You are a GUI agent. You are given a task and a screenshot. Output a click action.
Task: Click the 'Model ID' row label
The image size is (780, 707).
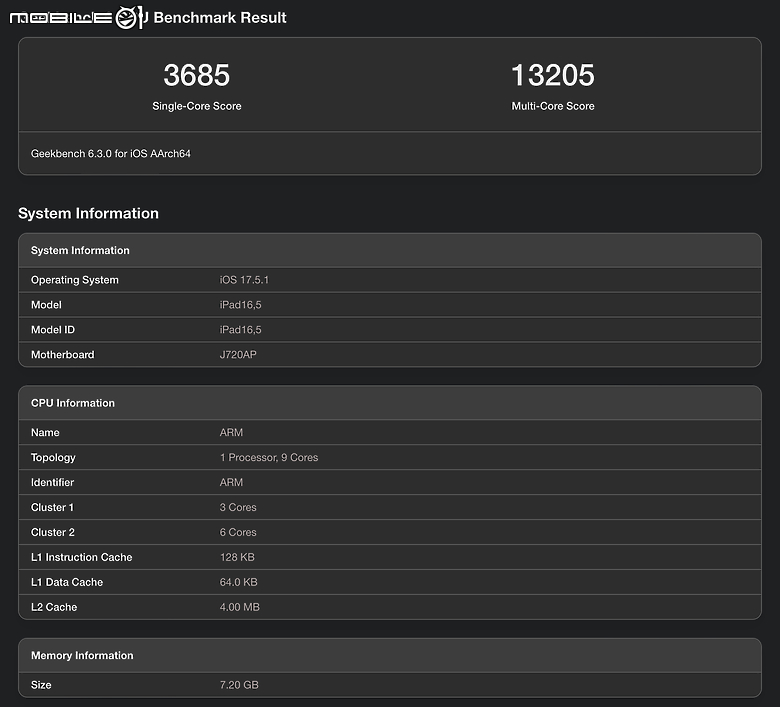[x=53, y=330]
